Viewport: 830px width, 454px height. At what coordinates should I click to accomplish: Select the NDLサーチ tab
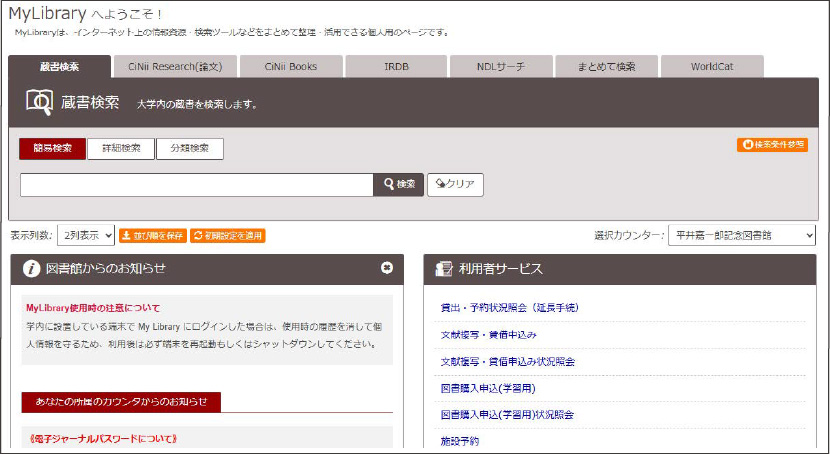(500, 67)
